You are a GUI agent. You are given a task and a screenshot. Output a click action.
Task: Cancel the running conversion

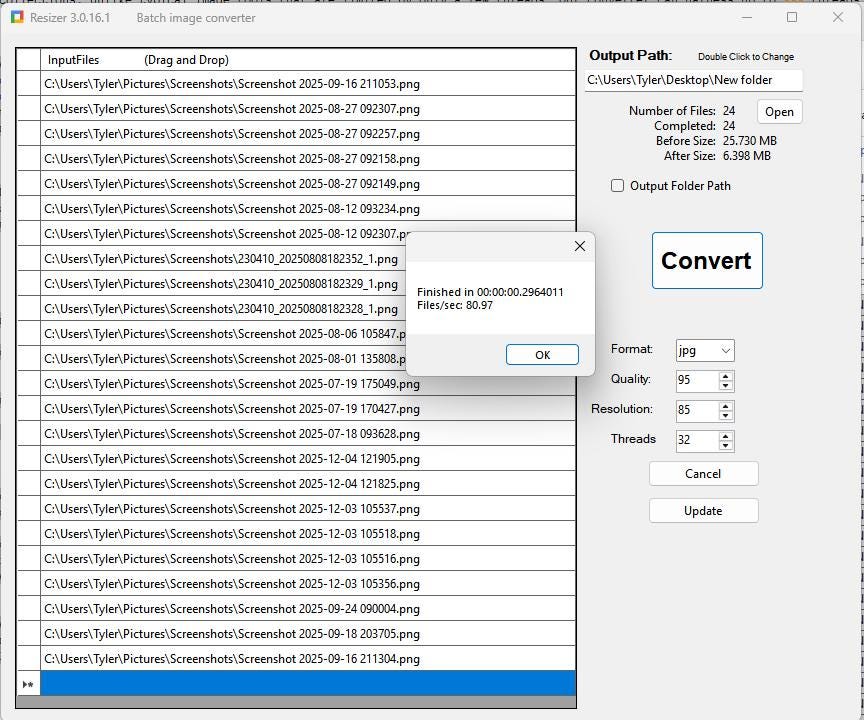pos(703,474)
